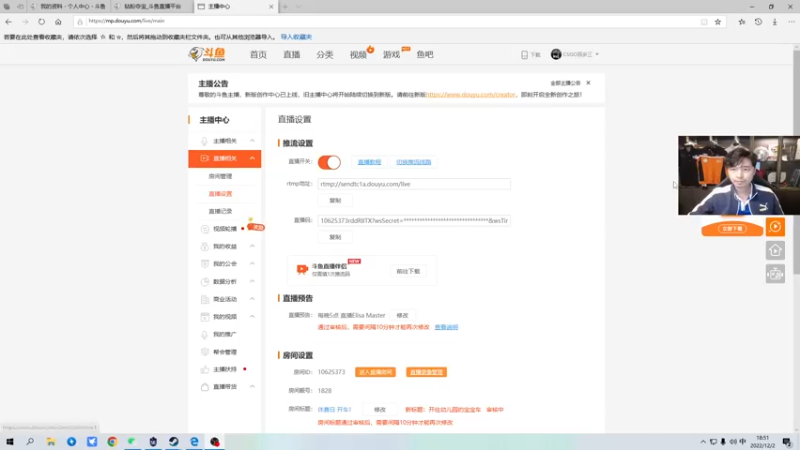
Task: Toggle the 直播开关 live broadcast switch
Action: click(329, 162)
